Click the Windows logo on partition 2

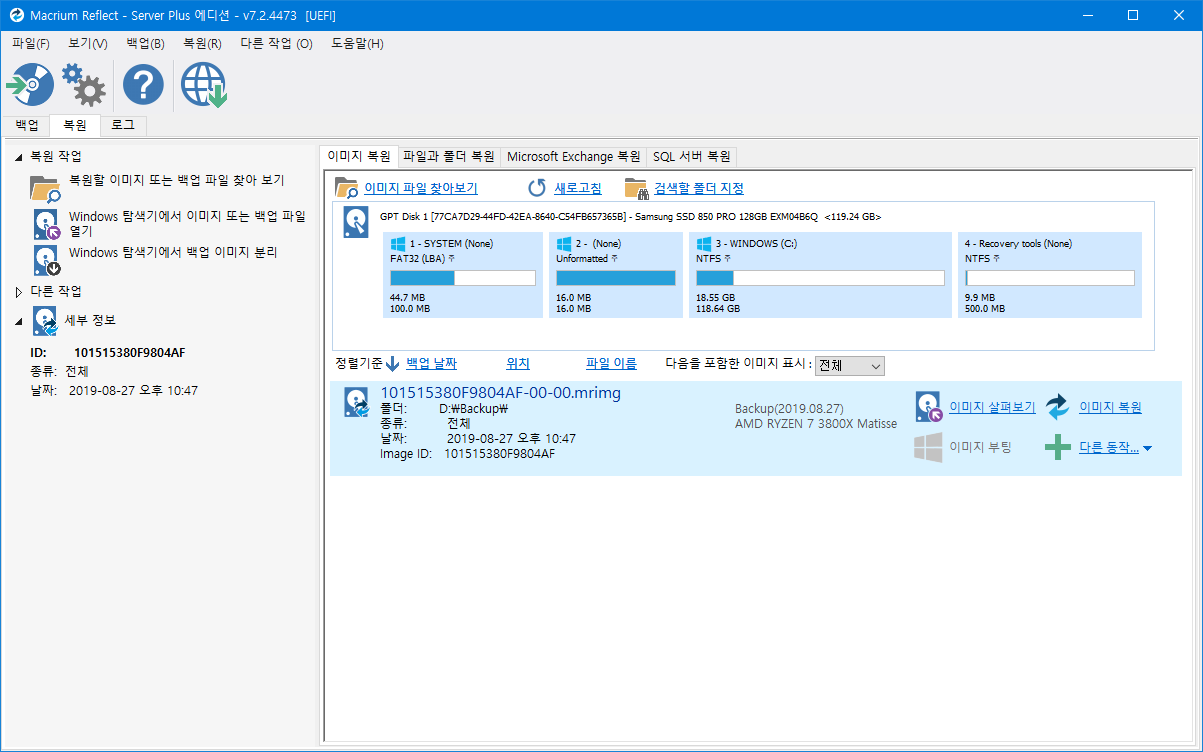(x=563, y=243)
